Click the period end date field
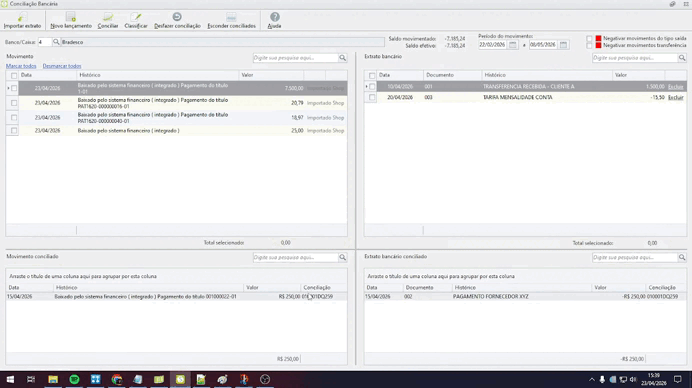The width and height of the screenshot is (692, 388). [x=543, y=45]
